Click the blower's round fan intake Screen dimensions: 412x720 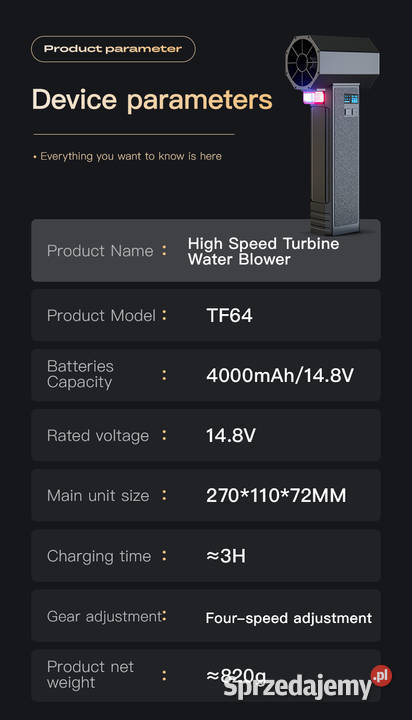(302, 63)
